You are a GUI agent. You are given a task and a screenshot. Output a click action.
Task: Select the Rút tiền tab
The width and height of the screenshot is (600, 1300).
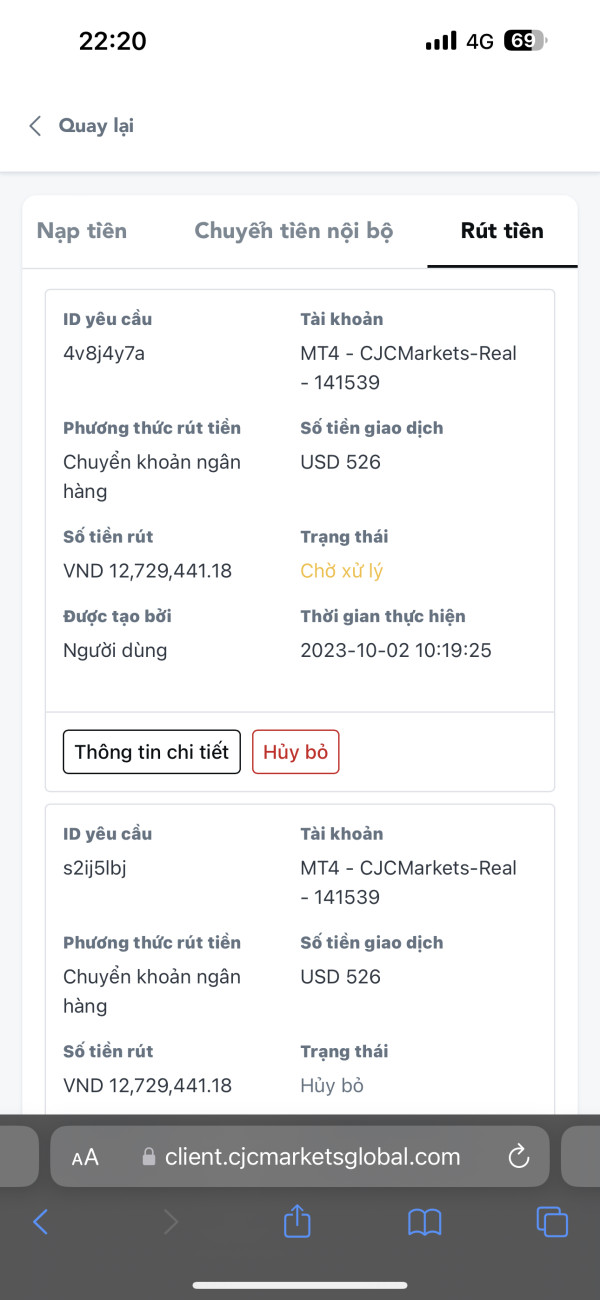coord(502,231)
